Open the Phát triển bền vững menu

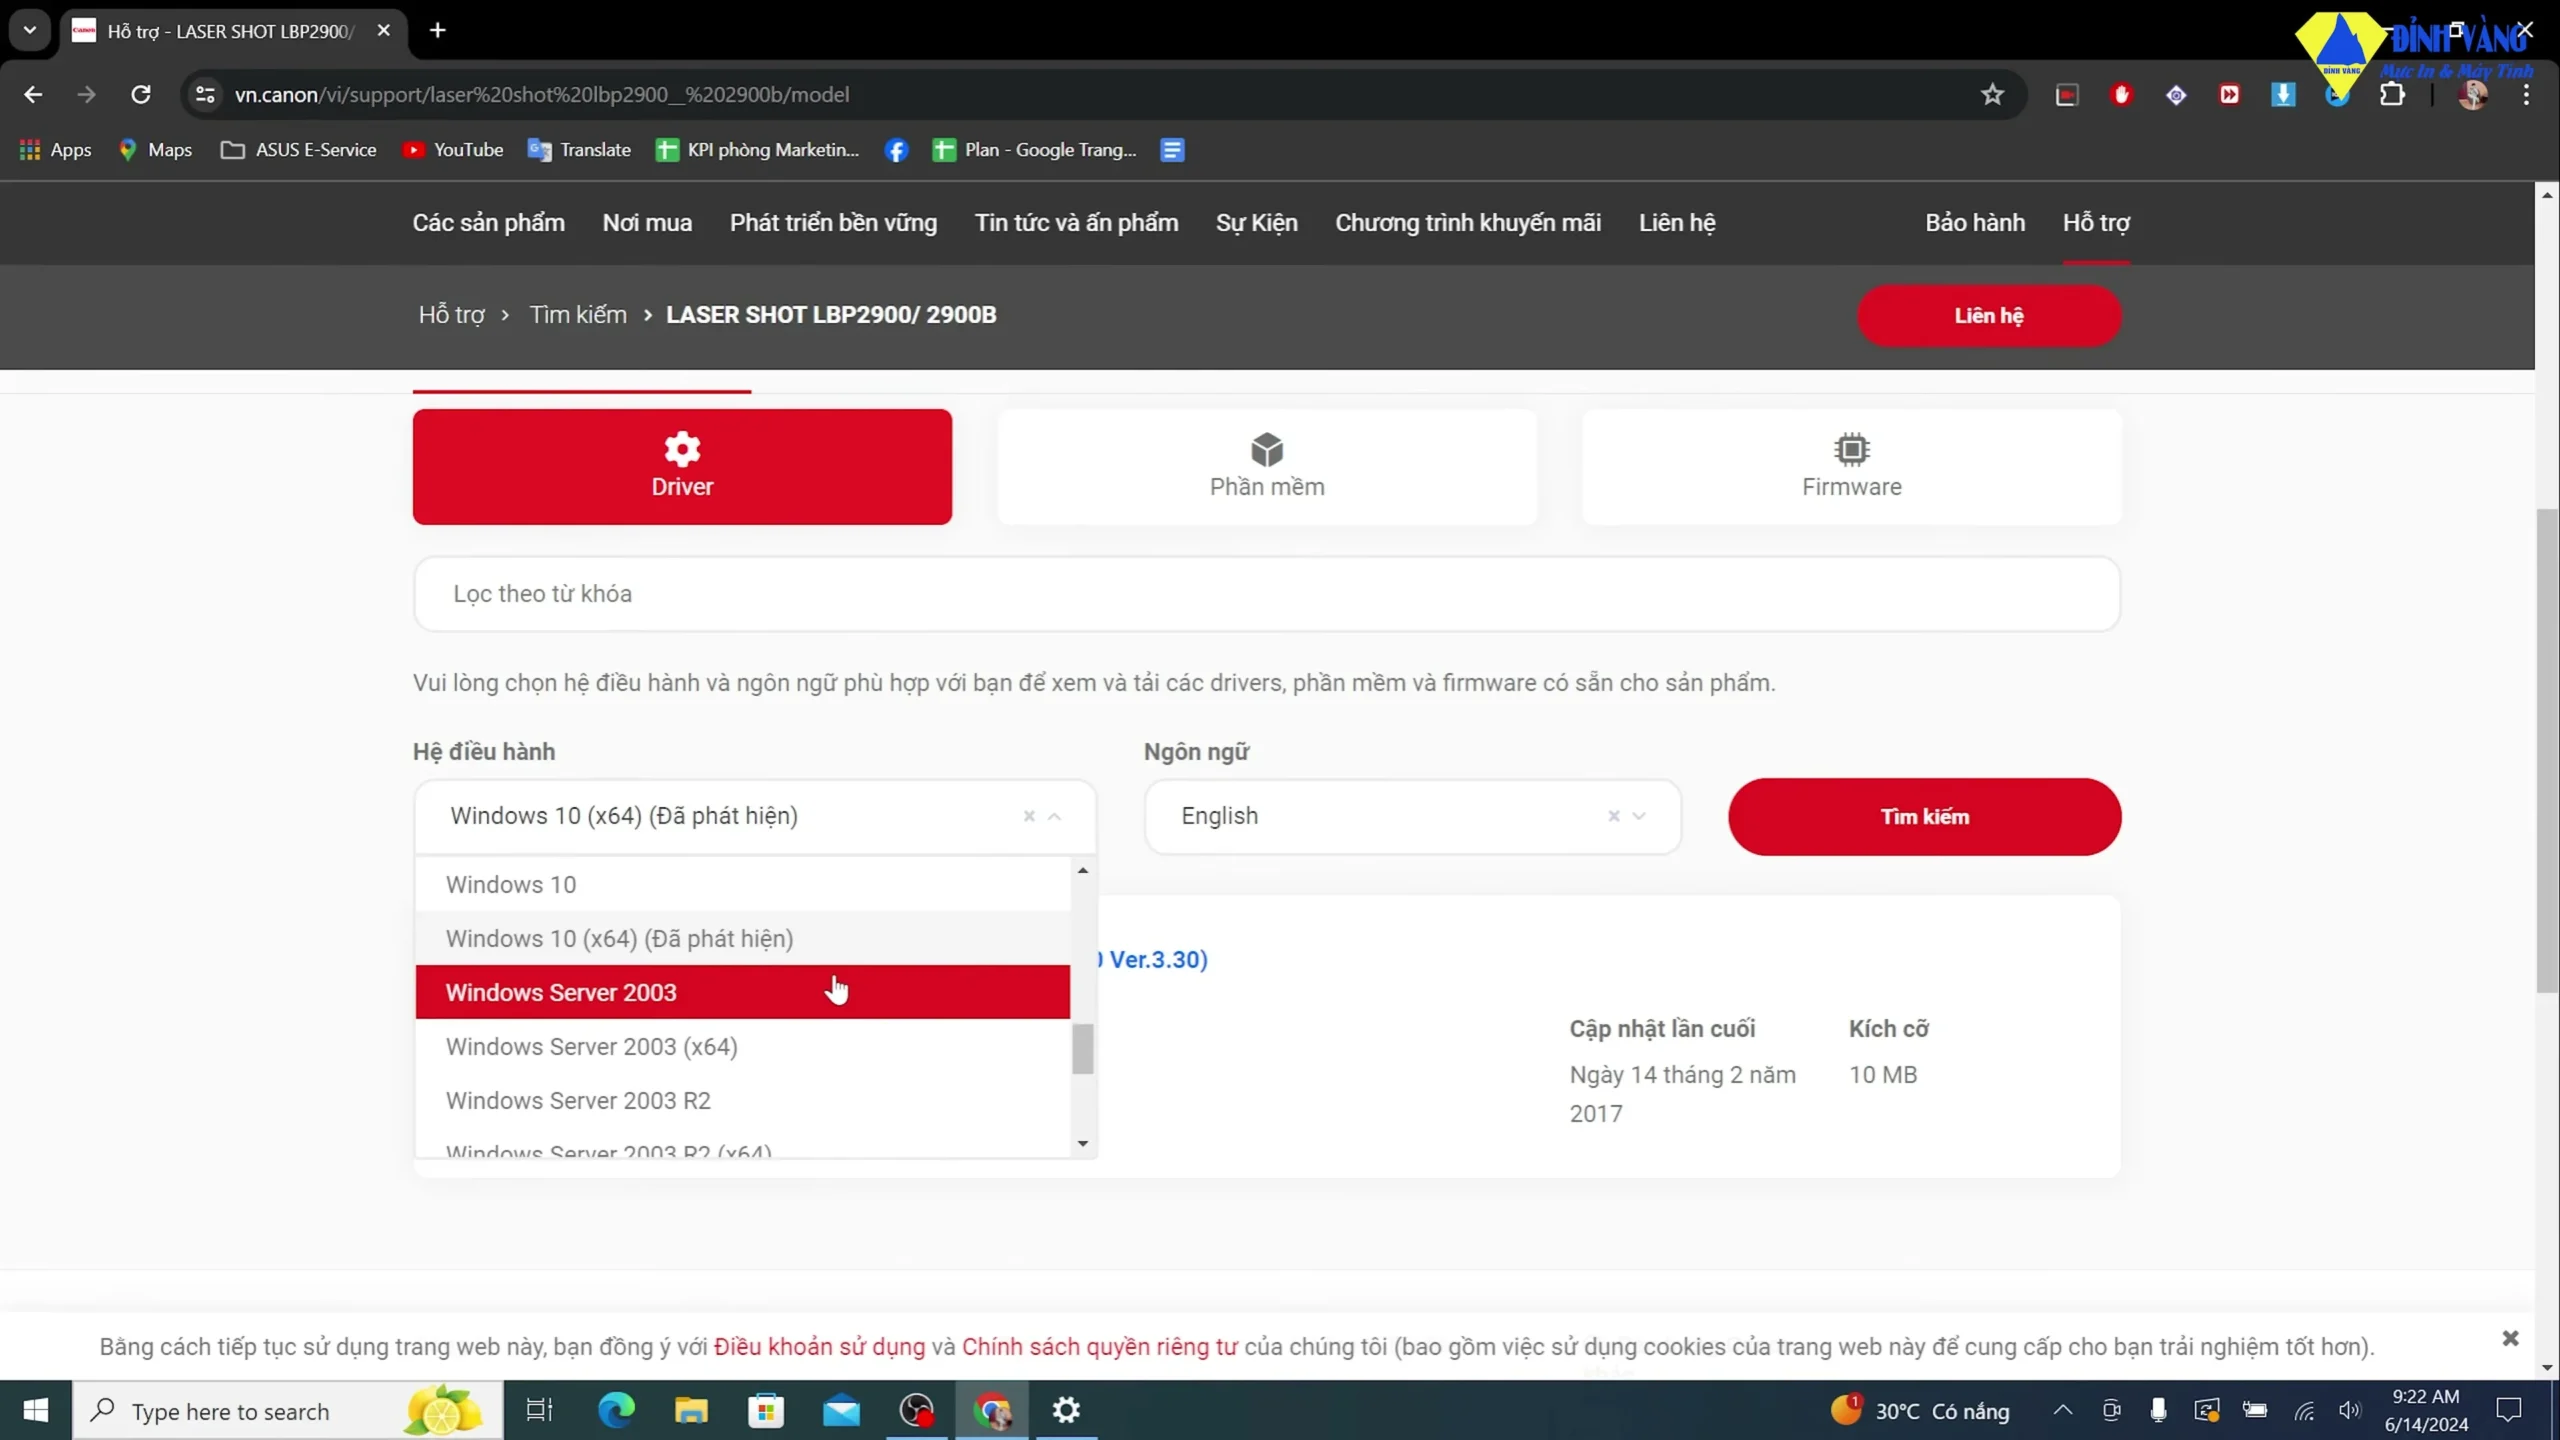click(833, 223)
